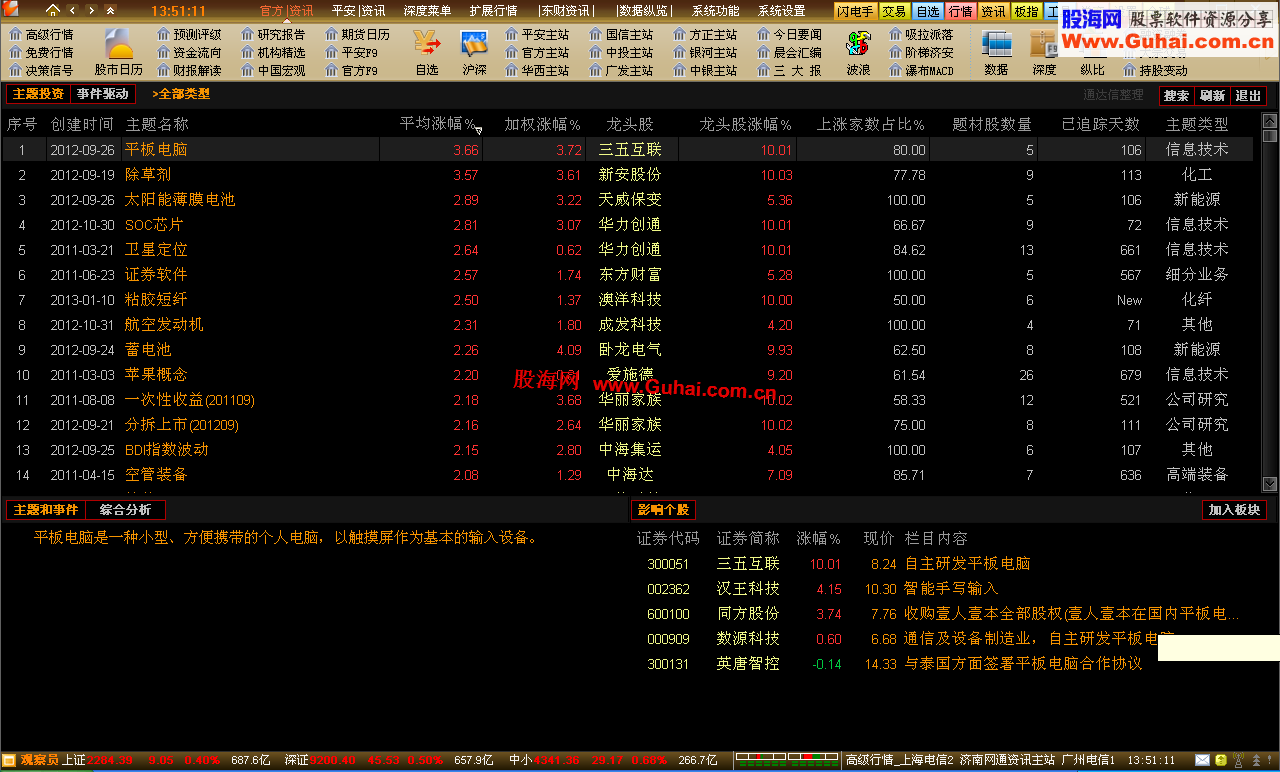Open 系统设置 menu
Image resolution: width=1280 pixels, height=772 pixels.
[781, 11]
